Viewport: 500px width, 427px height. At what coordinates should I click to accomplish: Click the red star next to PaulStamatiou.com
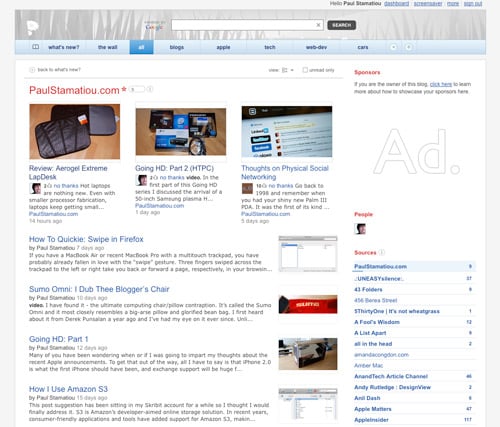(x=124, y=89)
